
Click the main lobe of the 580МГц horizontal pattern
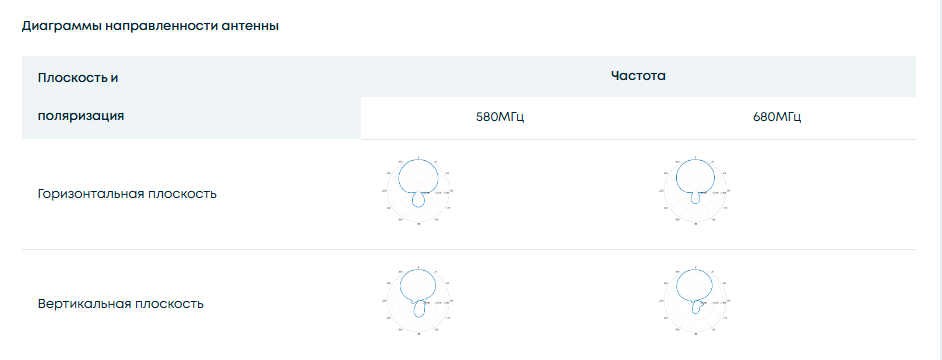418,175
